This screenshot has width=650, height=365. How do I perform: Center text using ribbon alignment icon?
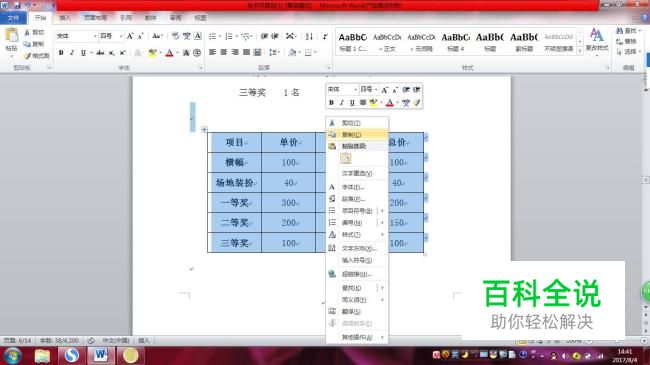223,53
